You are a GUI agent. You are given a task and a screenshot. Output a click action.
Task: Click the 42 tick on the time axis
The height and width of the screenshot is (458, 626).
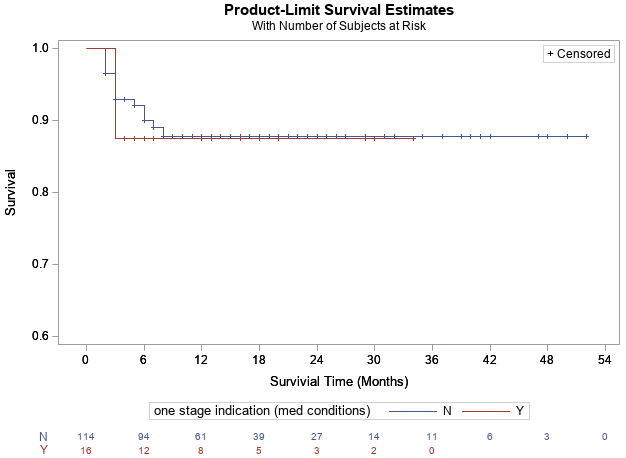click(x=490, y=358)
